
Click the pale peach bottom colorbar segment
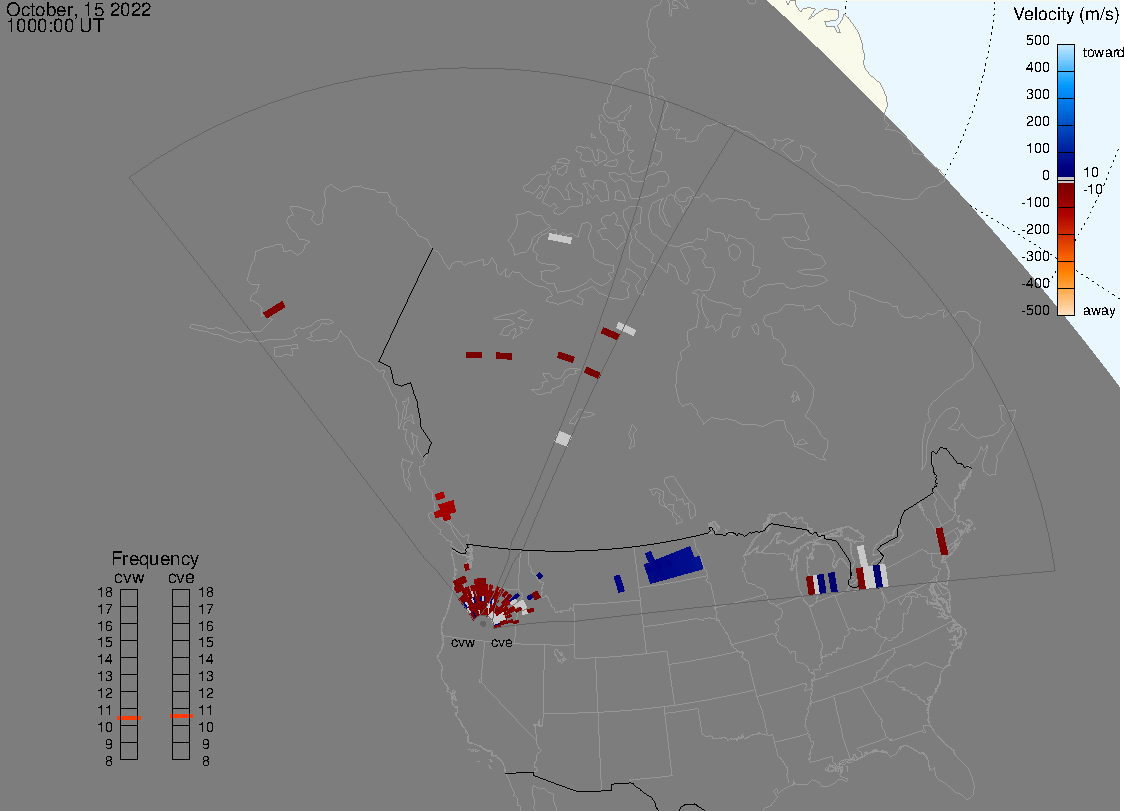click(1066, 301)
